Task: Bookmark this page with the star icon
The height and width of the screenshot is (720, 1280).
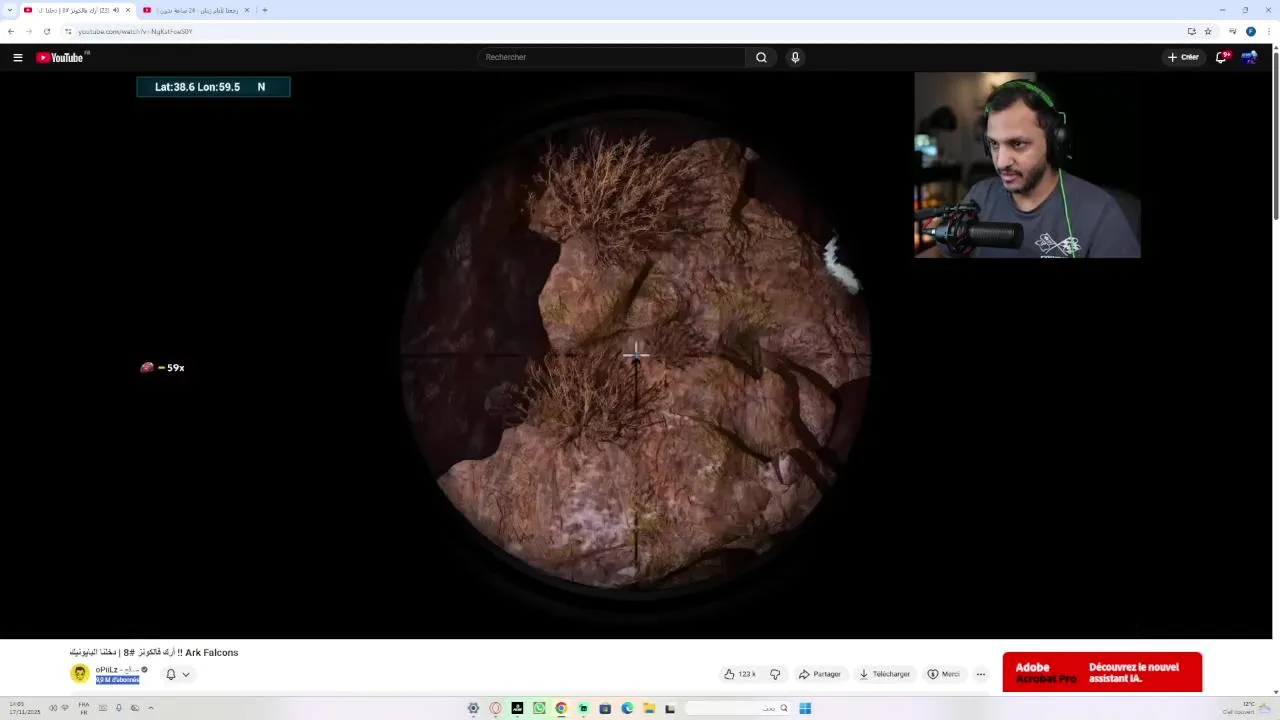Action: [x=1208, y=31]
